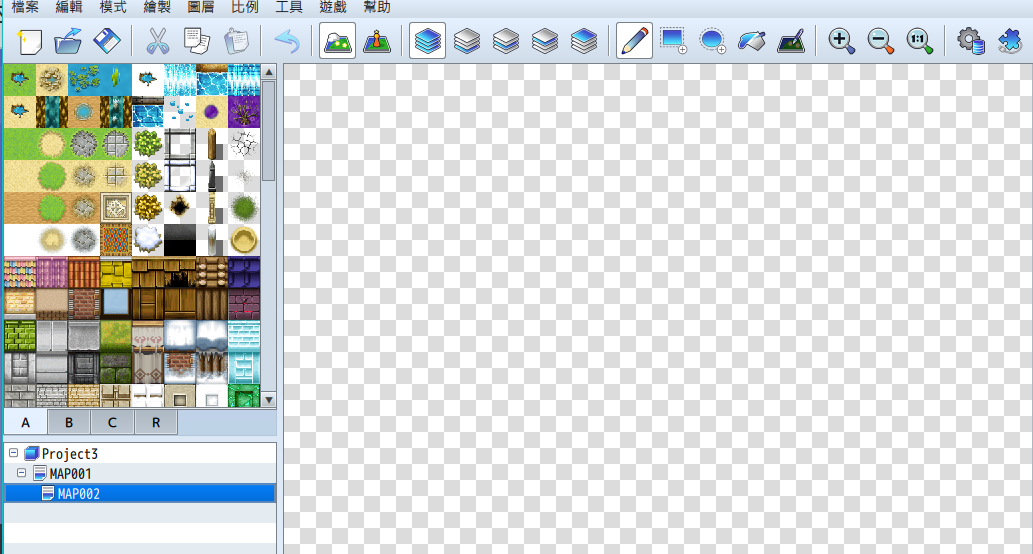
Task: Pick the orange clay roof tile
Action: [x=84, y=273]
